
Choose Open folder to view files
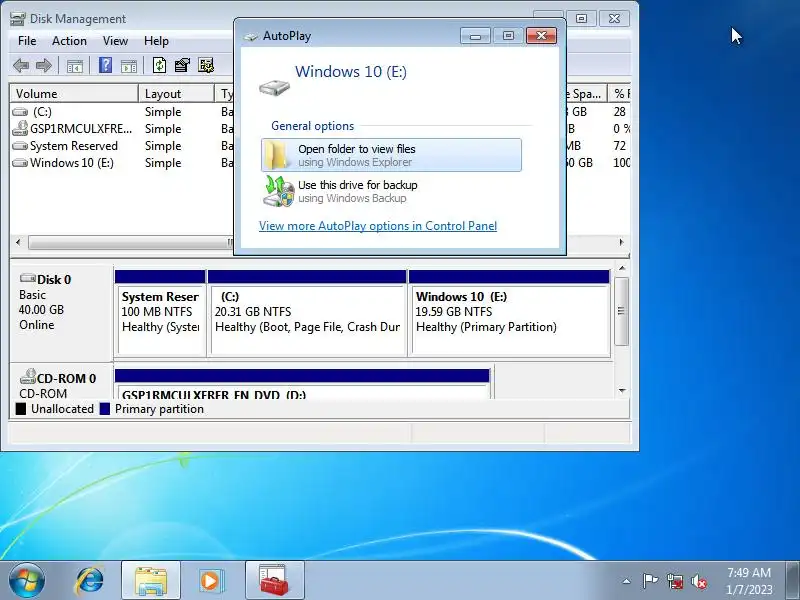[391, 155]
